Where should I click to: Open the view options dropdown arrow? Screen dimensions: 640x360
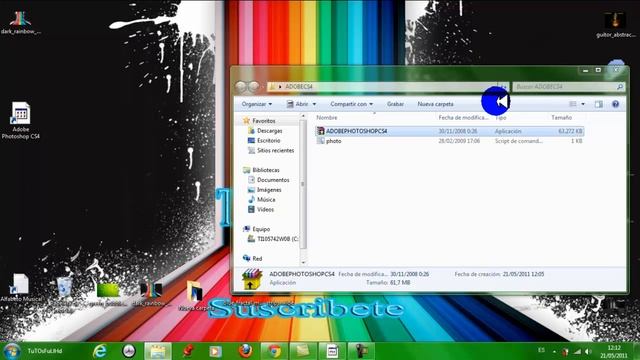pyautogui.click(x=583, y=104)
